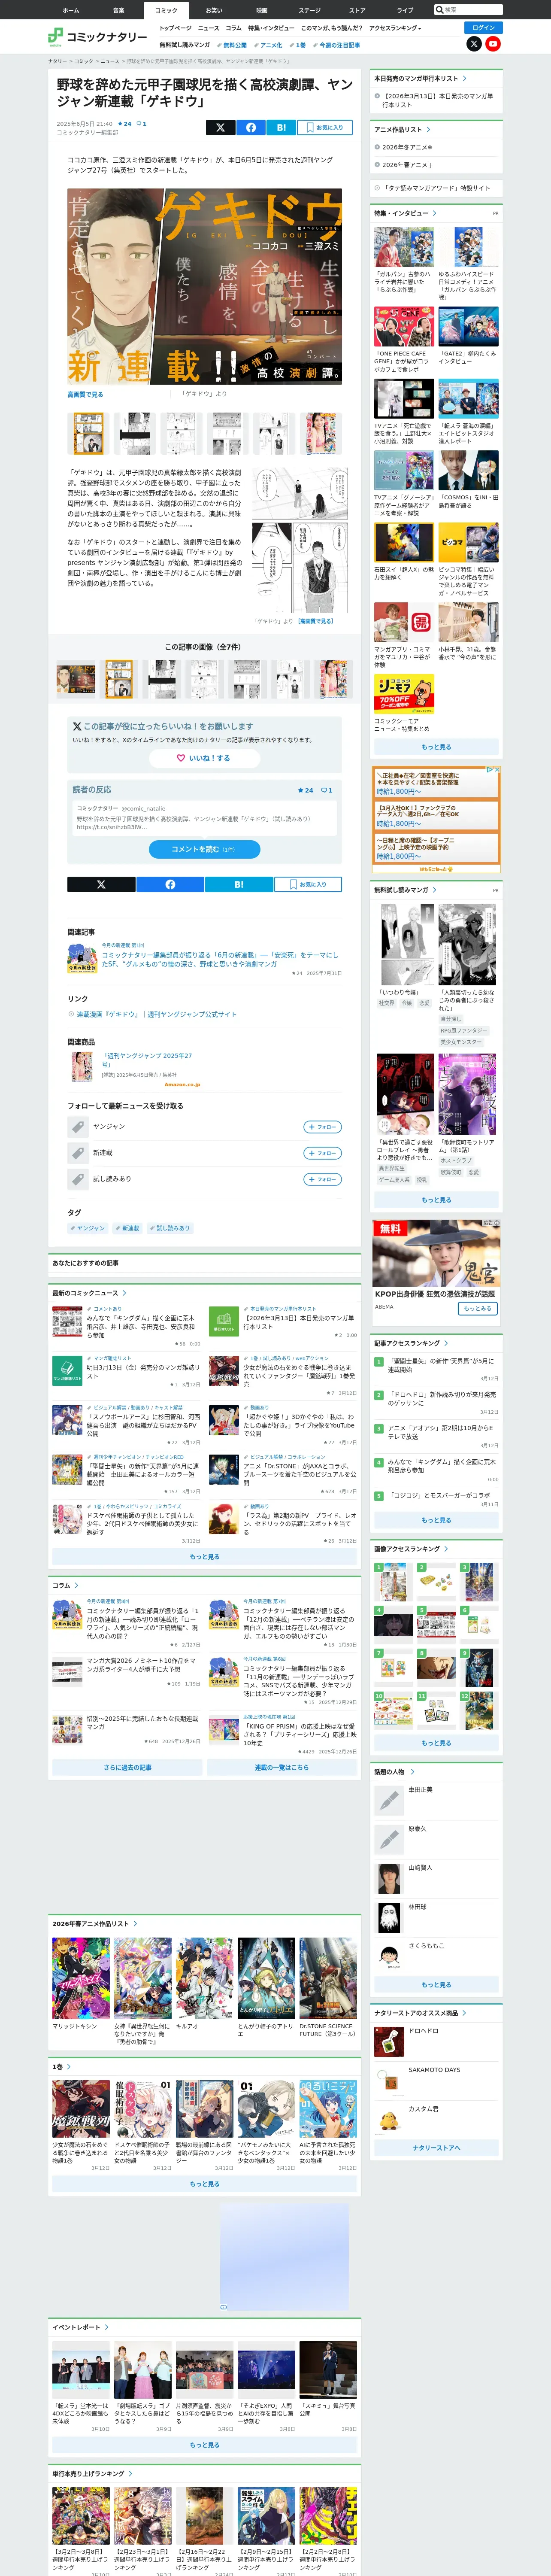Share on X below the article title

coord(220,127)
